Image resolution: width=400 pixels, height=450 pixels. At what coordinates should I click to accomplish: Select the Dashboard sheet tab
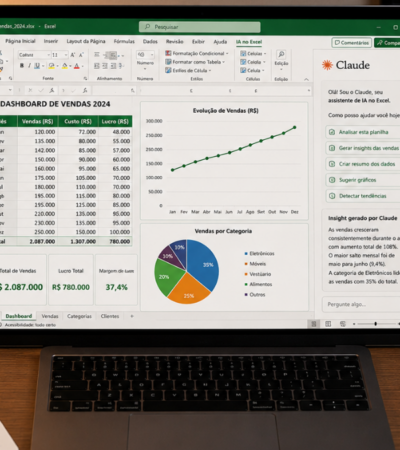click(x=19, y=316)
